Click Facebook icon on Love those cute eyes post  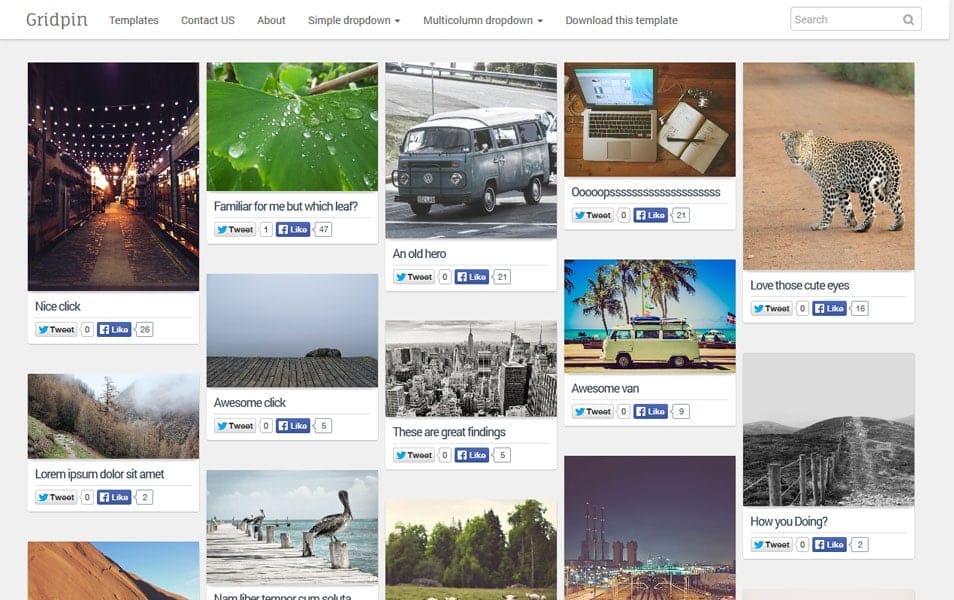click(820, 308)
